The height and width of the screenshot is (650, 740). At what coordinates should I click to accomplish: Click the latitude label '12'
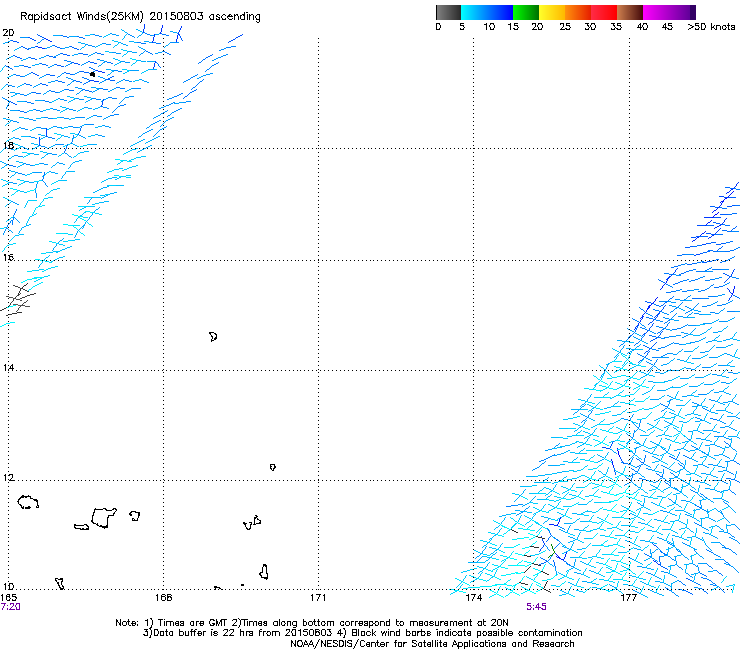click(8, 478)
